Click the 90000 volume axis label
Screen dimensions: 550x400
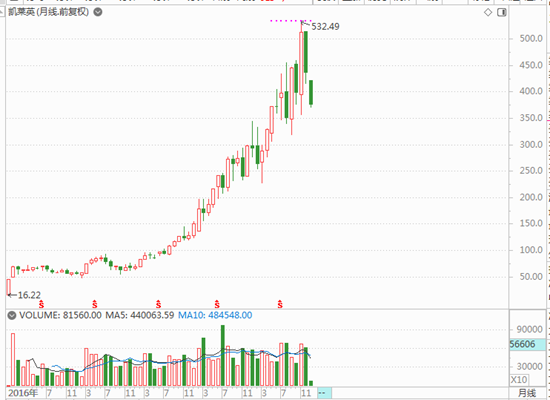529,329
